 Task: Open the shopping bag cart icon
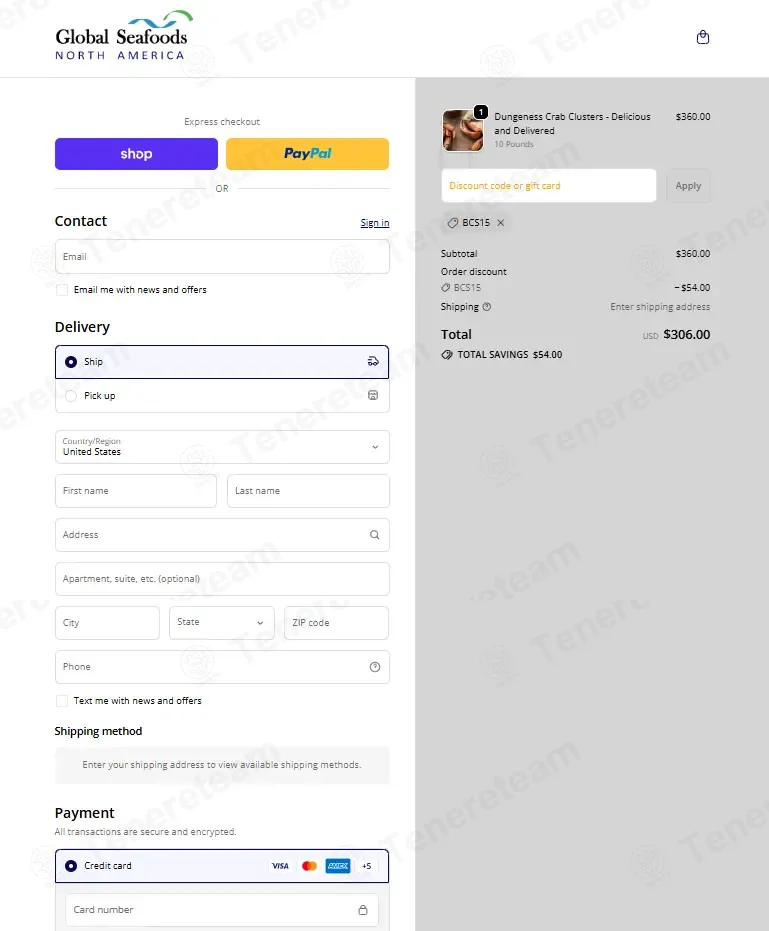(x=702, y=37)
